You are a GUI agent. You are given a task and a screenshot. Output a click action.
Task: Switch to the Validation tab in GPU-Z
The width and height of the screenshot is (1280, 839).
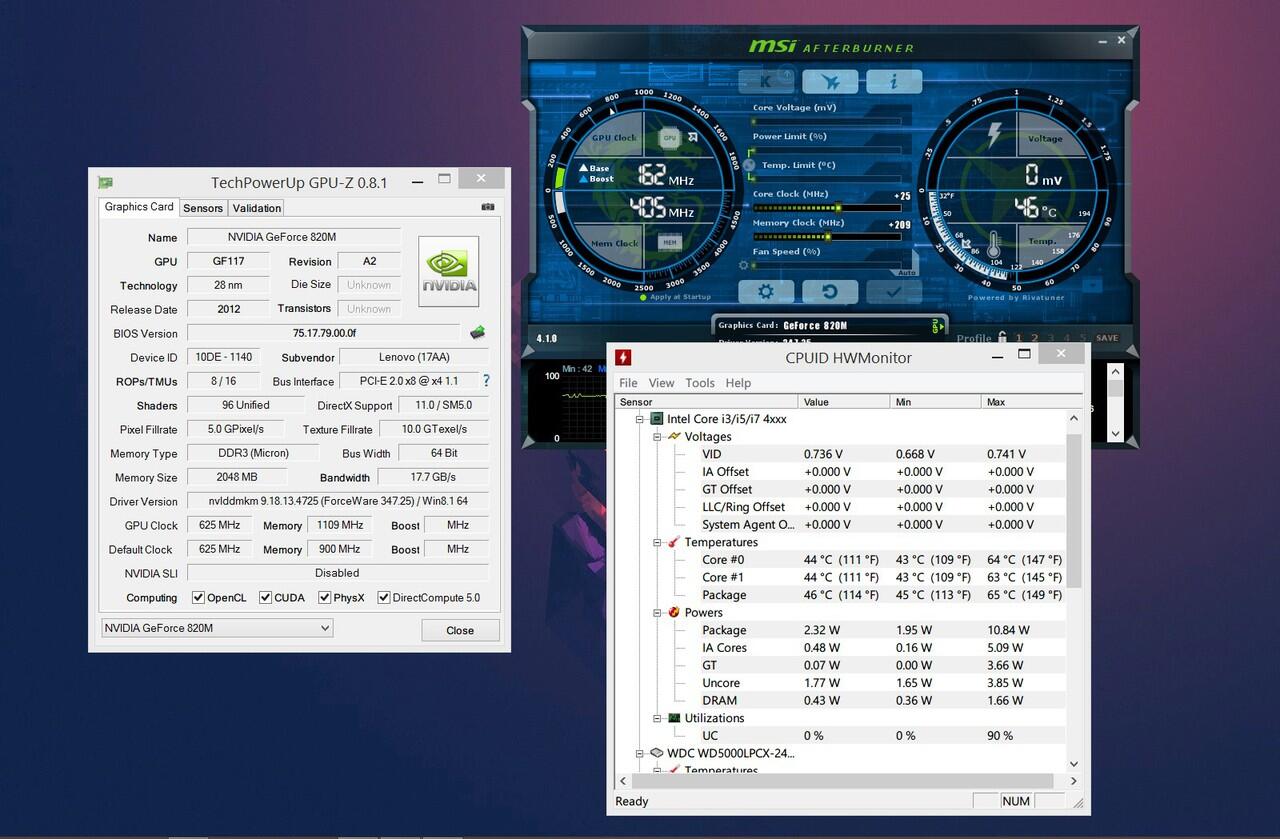257,208
